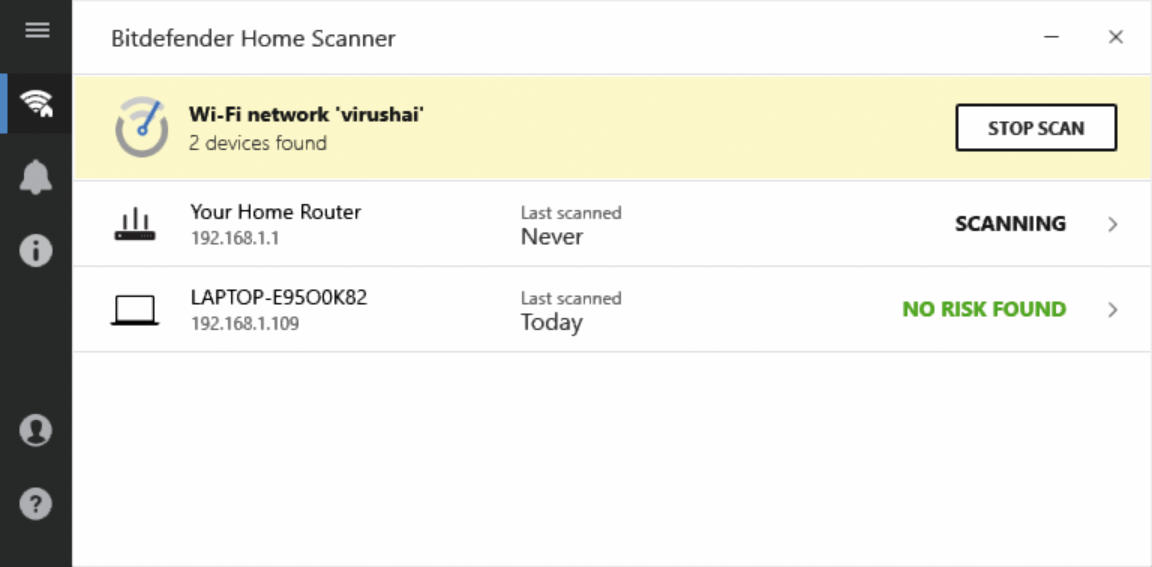Click the SCANNING status label
The width and height of the screenshot is (1152, 567).
click(x=1010, y=223)
